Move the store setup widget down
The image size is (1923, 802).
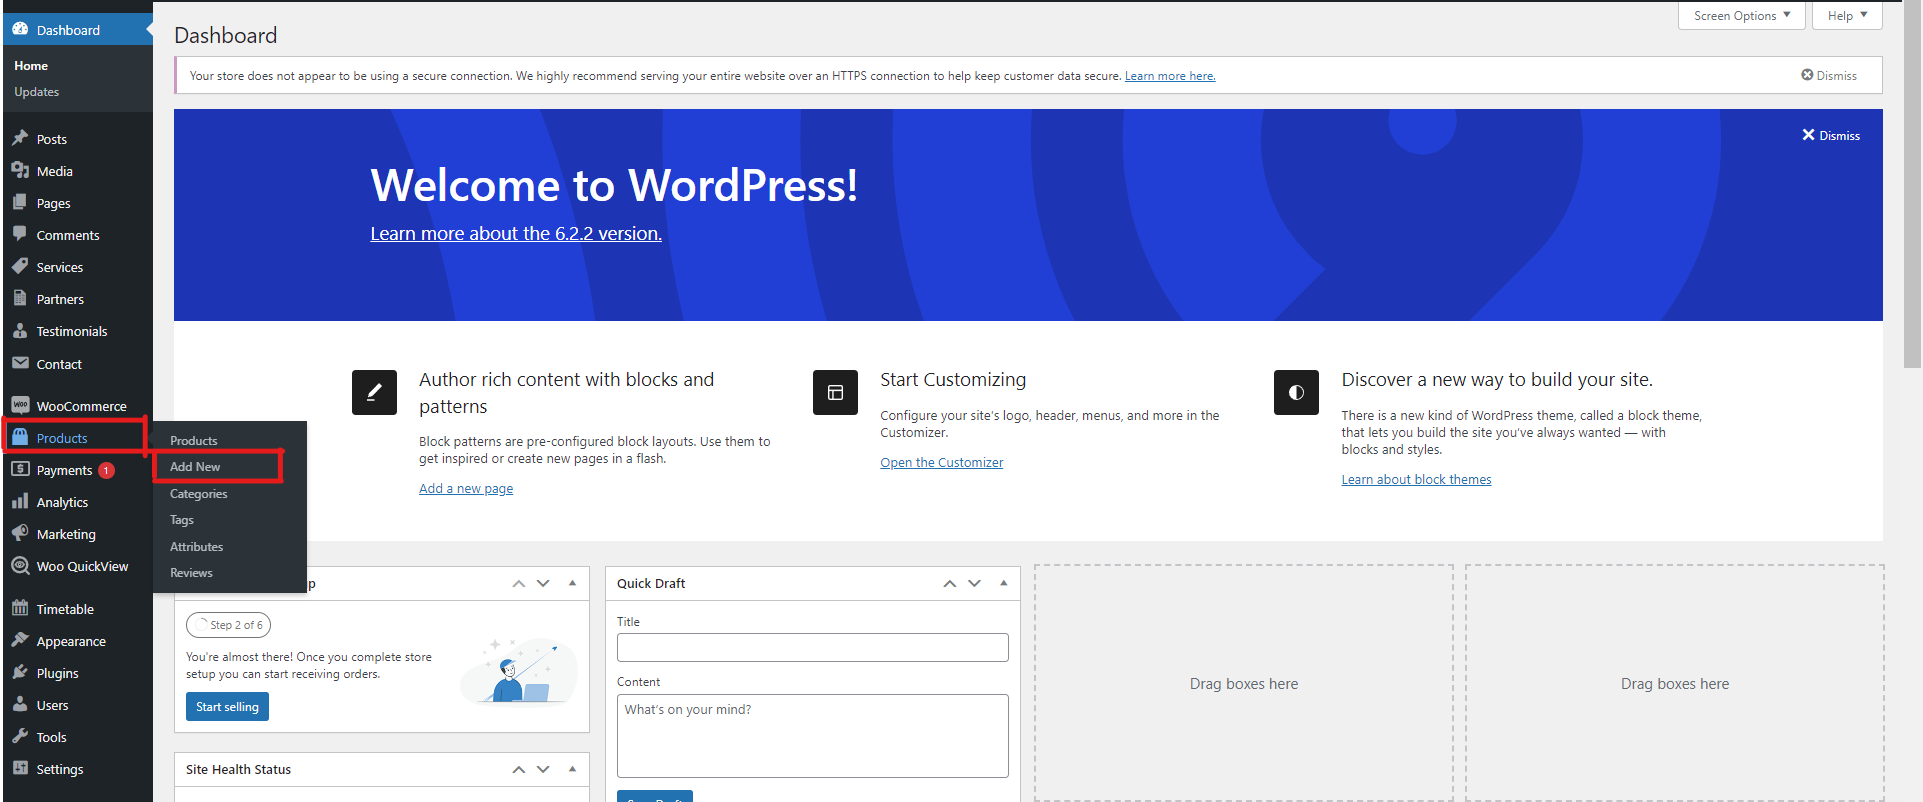pos(543,583)
